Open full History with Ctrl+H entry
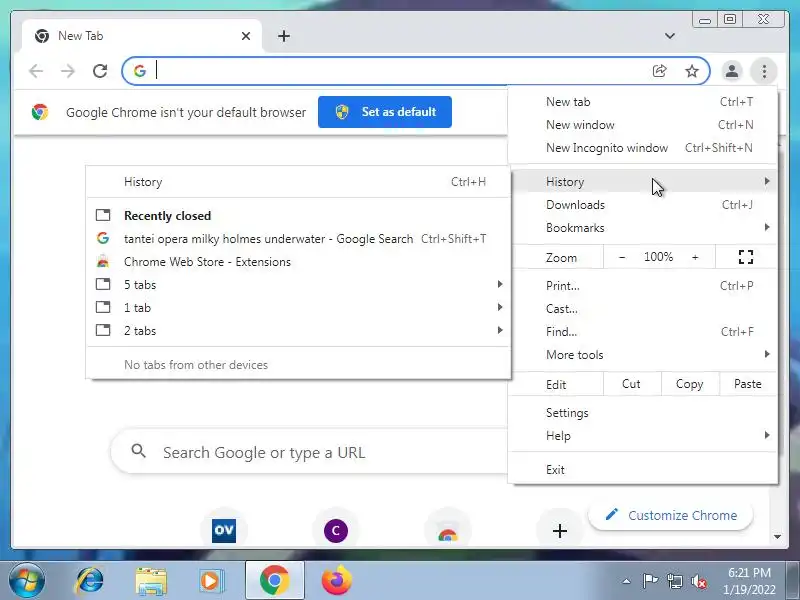800x600 pixels. pyautogui.click(x=298, y=182)
